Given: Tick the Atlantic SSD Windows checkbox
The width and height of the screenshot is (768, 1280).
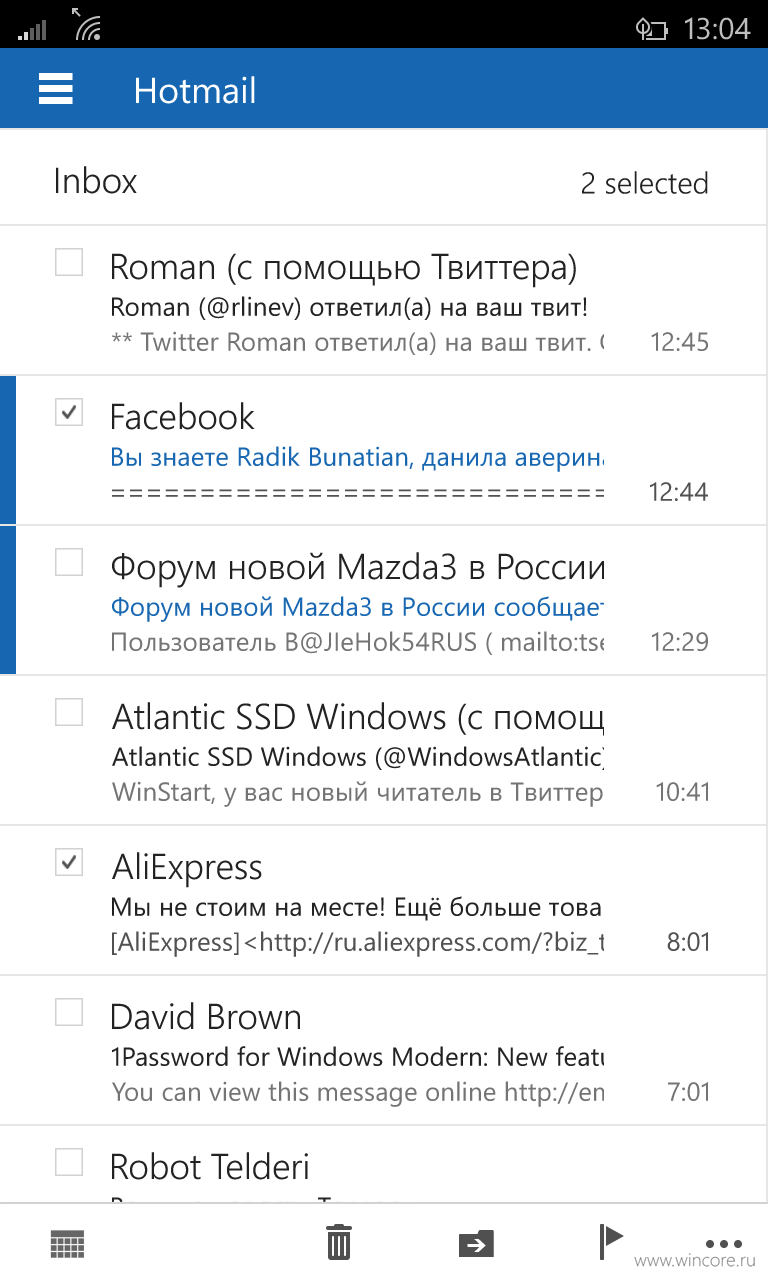Looking at the screenshot, I should click(68, 712).
